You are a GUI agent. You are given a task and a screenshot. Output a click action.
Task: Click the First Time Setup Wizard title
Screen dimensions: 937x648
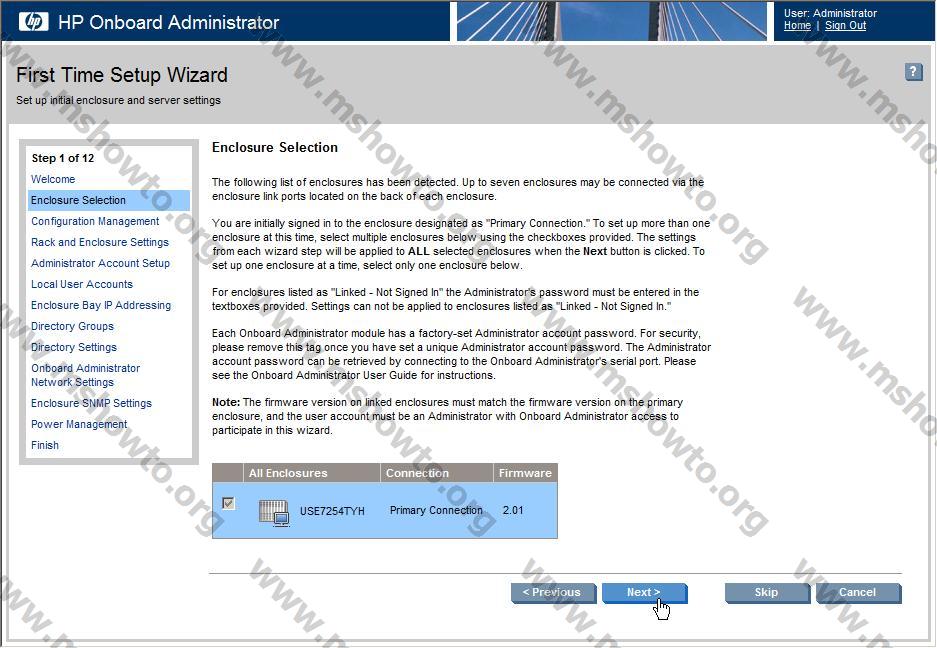122,75
